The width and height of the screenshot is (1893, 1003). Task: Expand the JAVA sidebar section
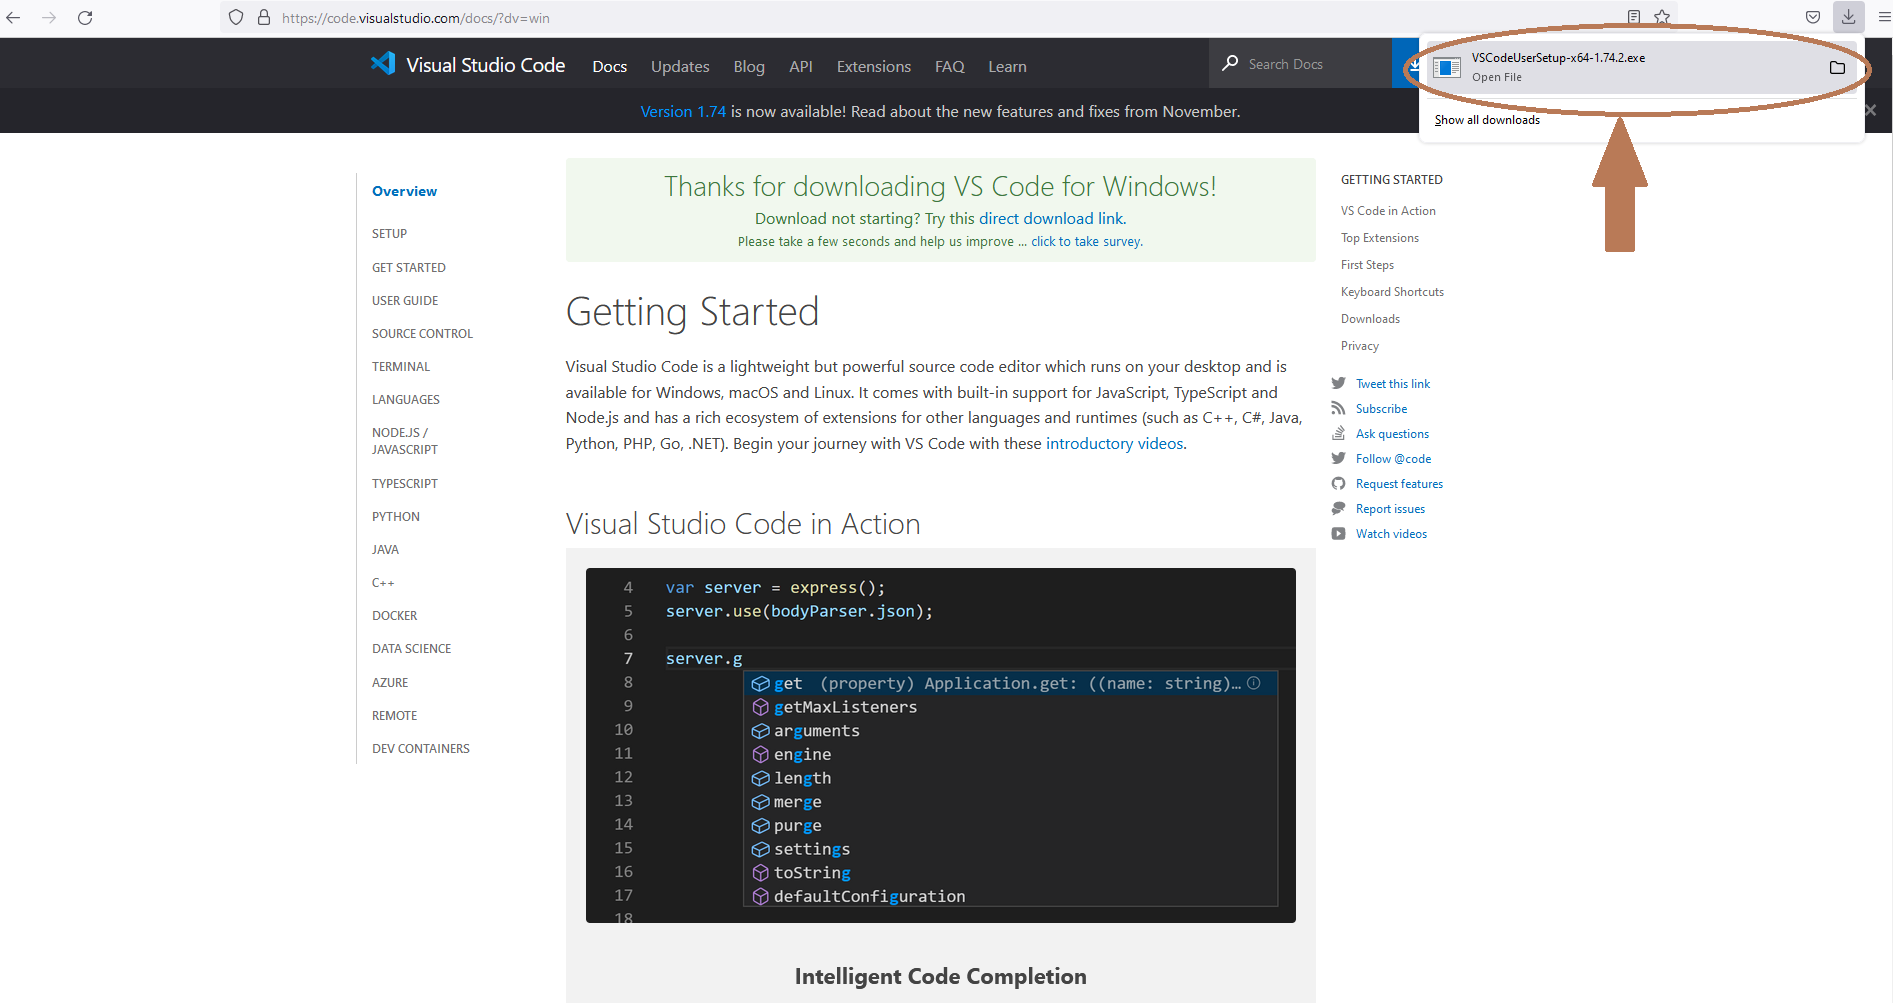(385, 550)
